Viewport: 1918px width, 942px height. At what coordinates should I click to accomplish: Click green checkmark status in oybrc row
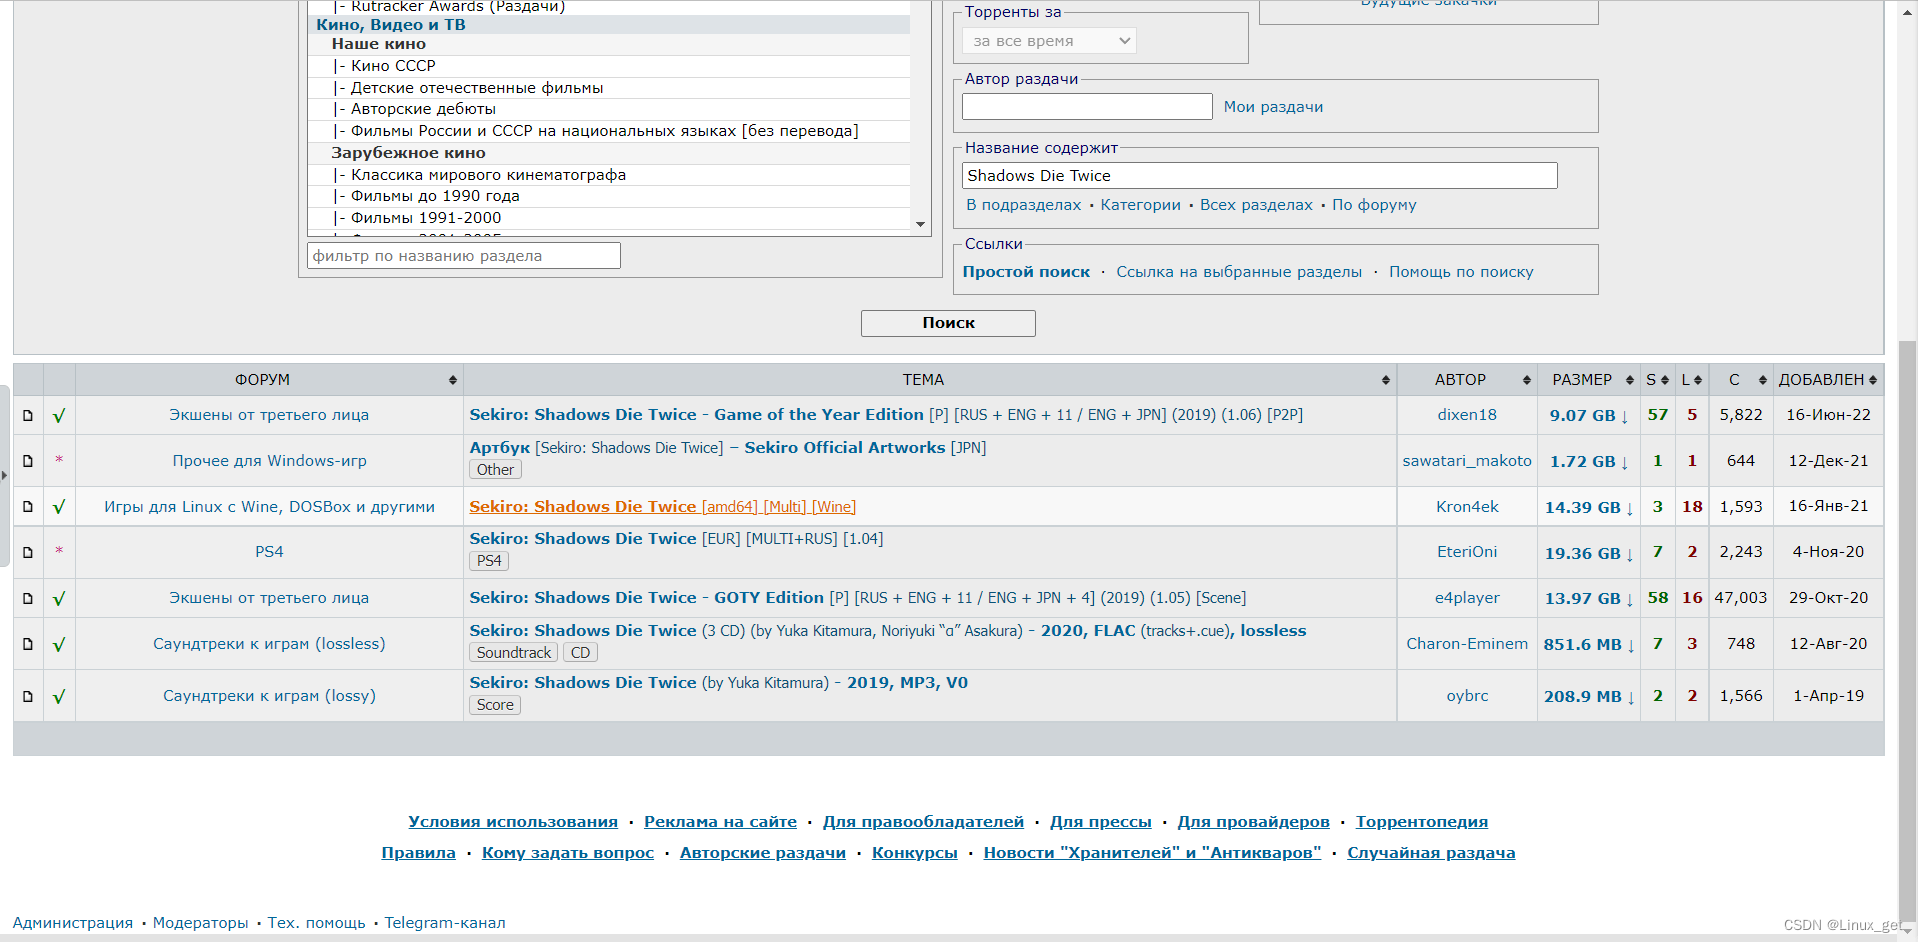pos(59,696)
